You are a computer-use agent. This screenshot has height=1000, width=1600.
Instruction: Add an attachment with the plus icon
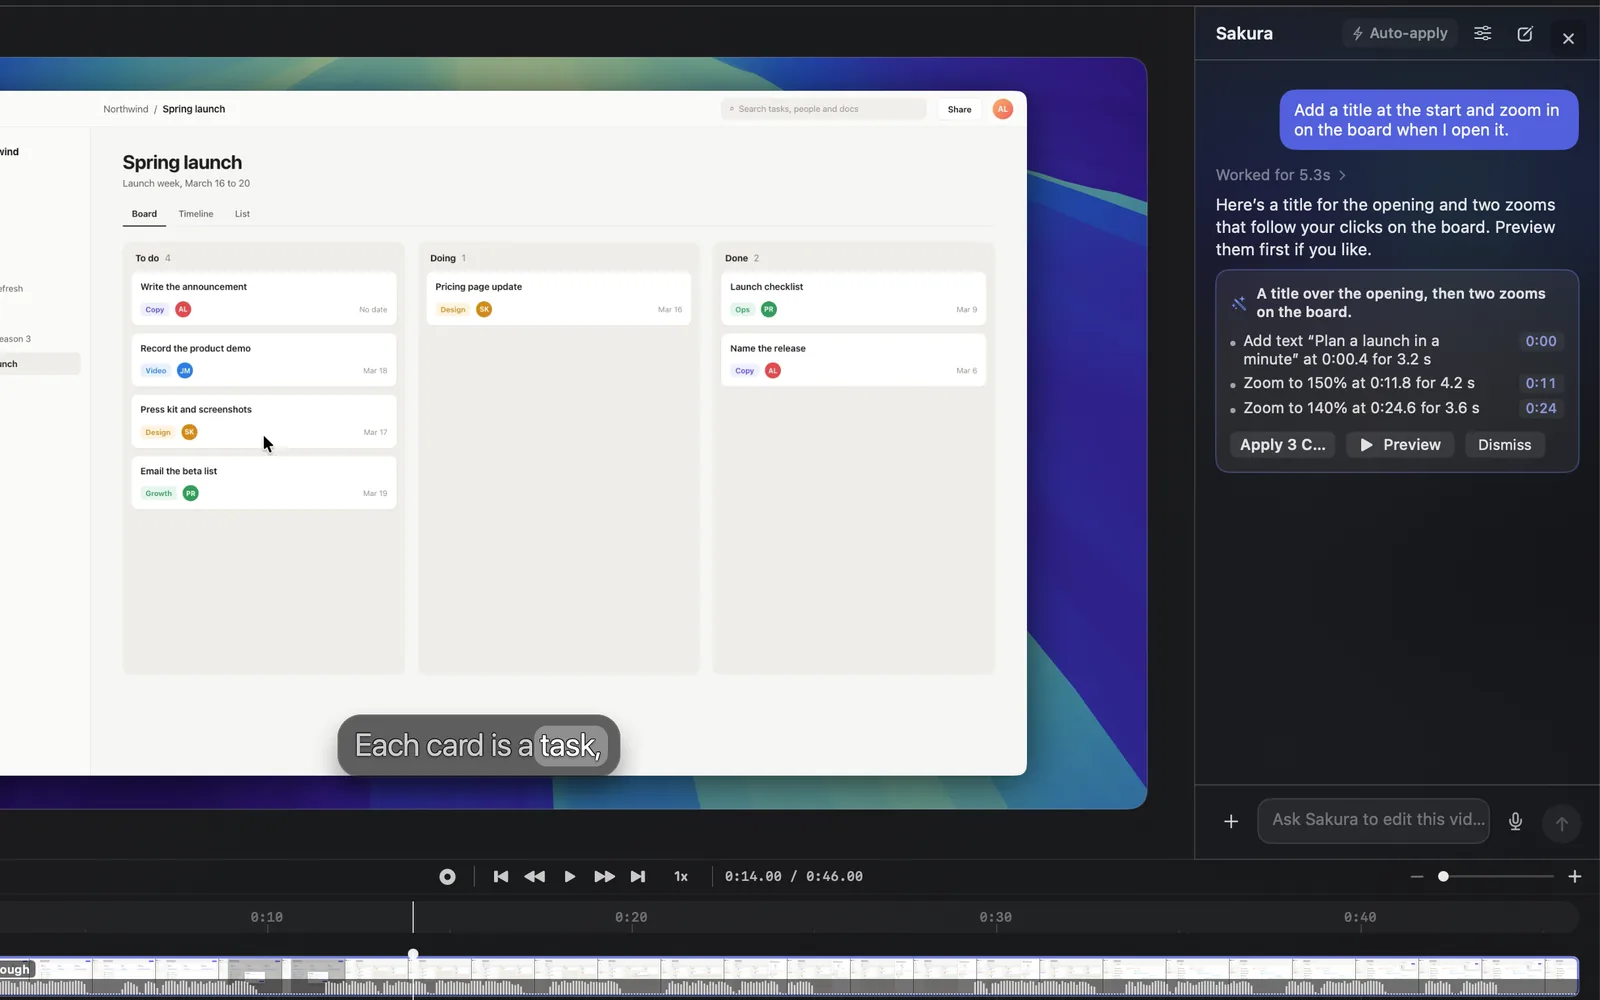pyautogui.click(x=1231, y=822)
